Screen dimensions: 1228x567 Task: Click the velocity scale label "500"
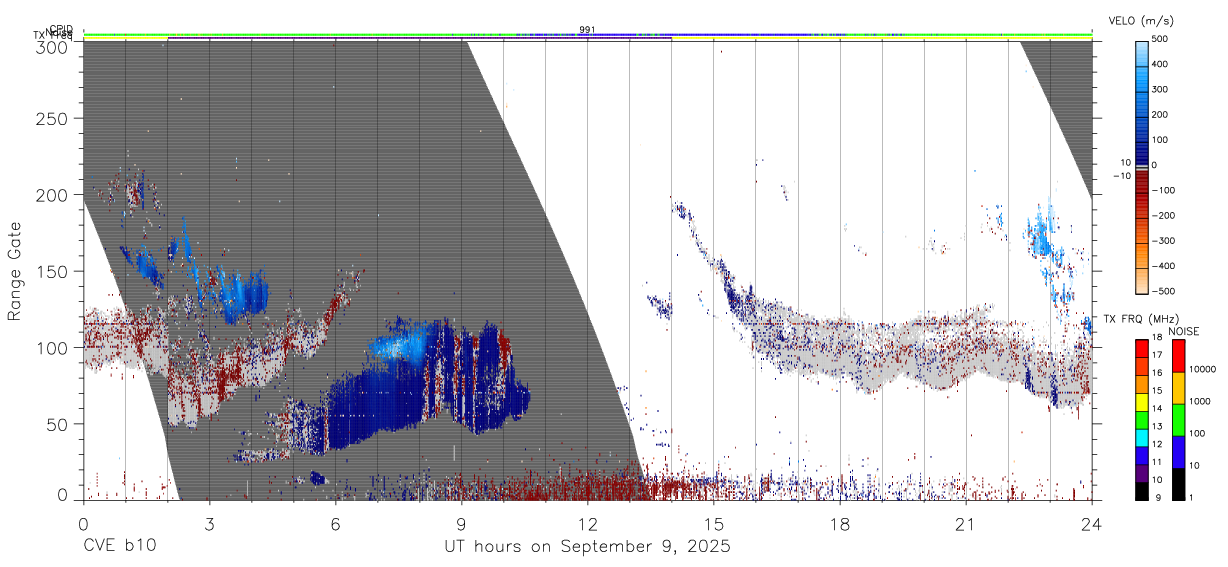[x=1162, y=40]
